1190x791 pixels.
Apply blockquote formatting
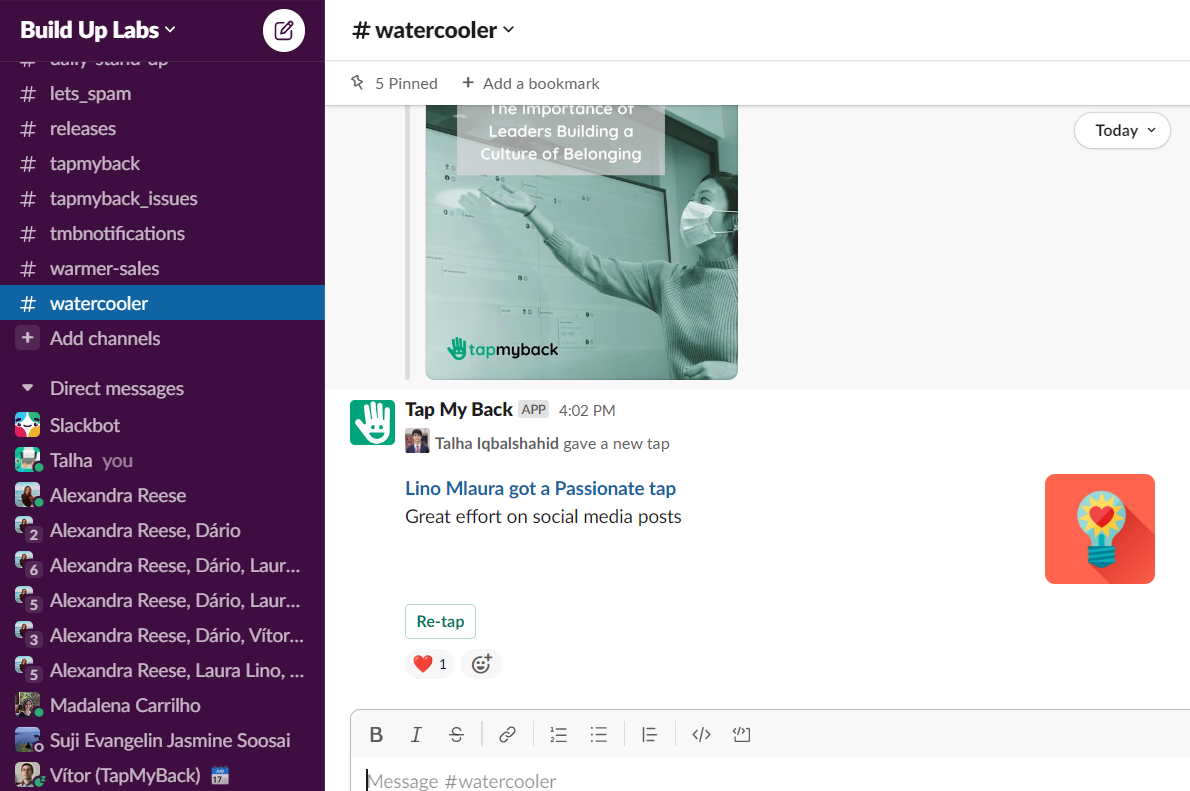[x=649, y=734]
